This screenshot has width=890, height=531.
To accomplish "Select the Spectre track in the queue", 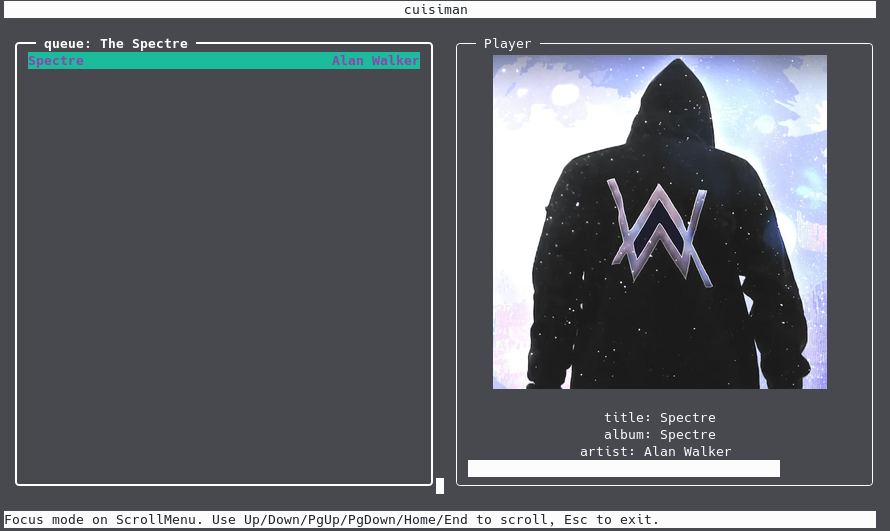I will (224, 61).
